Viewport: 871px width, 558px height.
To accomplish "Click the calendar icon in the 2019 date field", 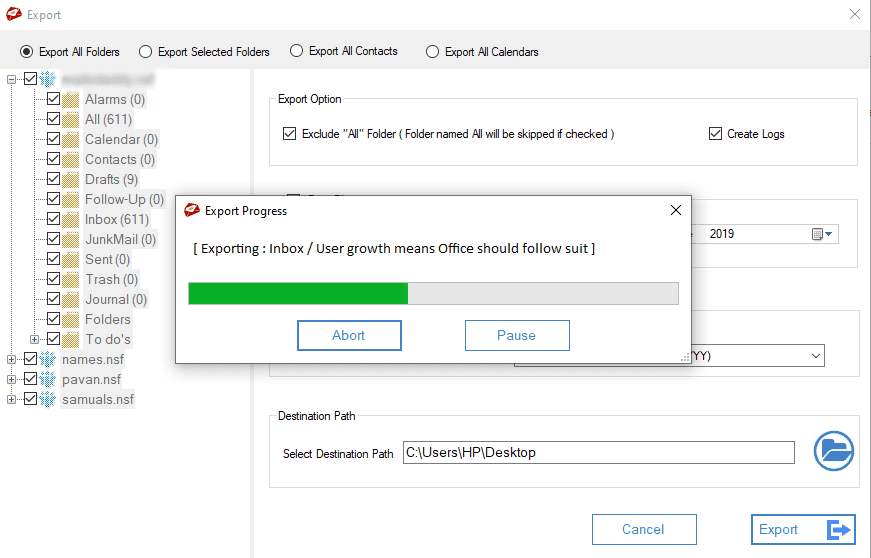I will [x=817, y=234].
